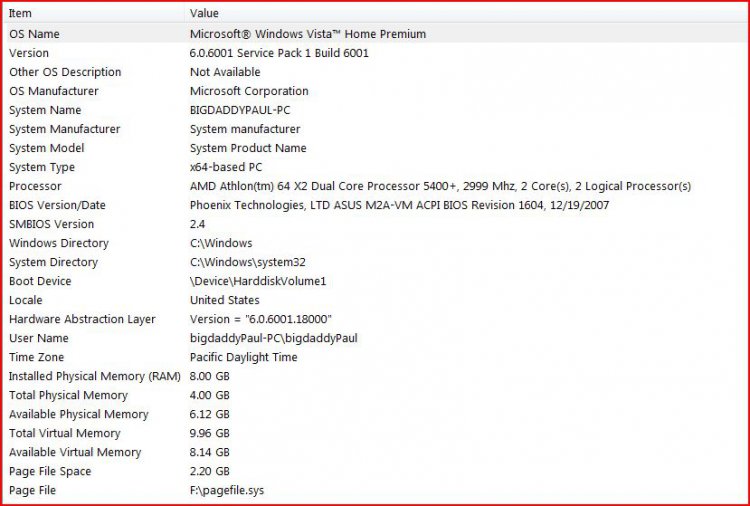Click the 'Pacific Daylight Time' value

[243, 357]
